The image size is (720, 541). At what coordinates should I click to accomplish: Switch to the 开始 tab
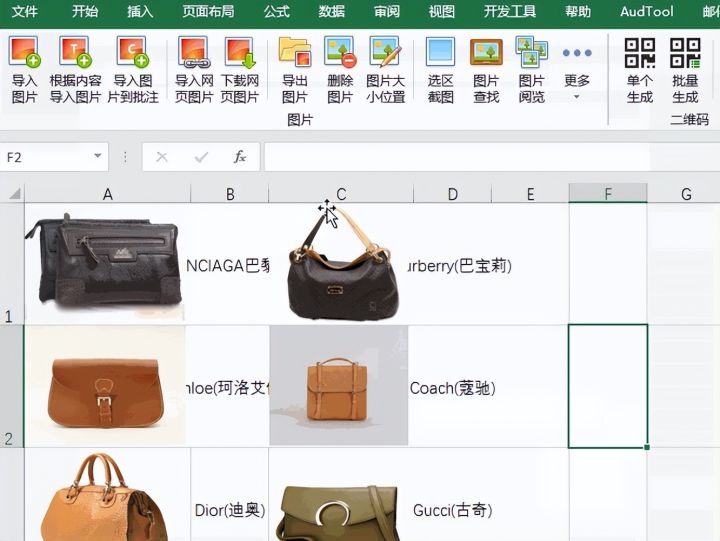coord(85,11)
